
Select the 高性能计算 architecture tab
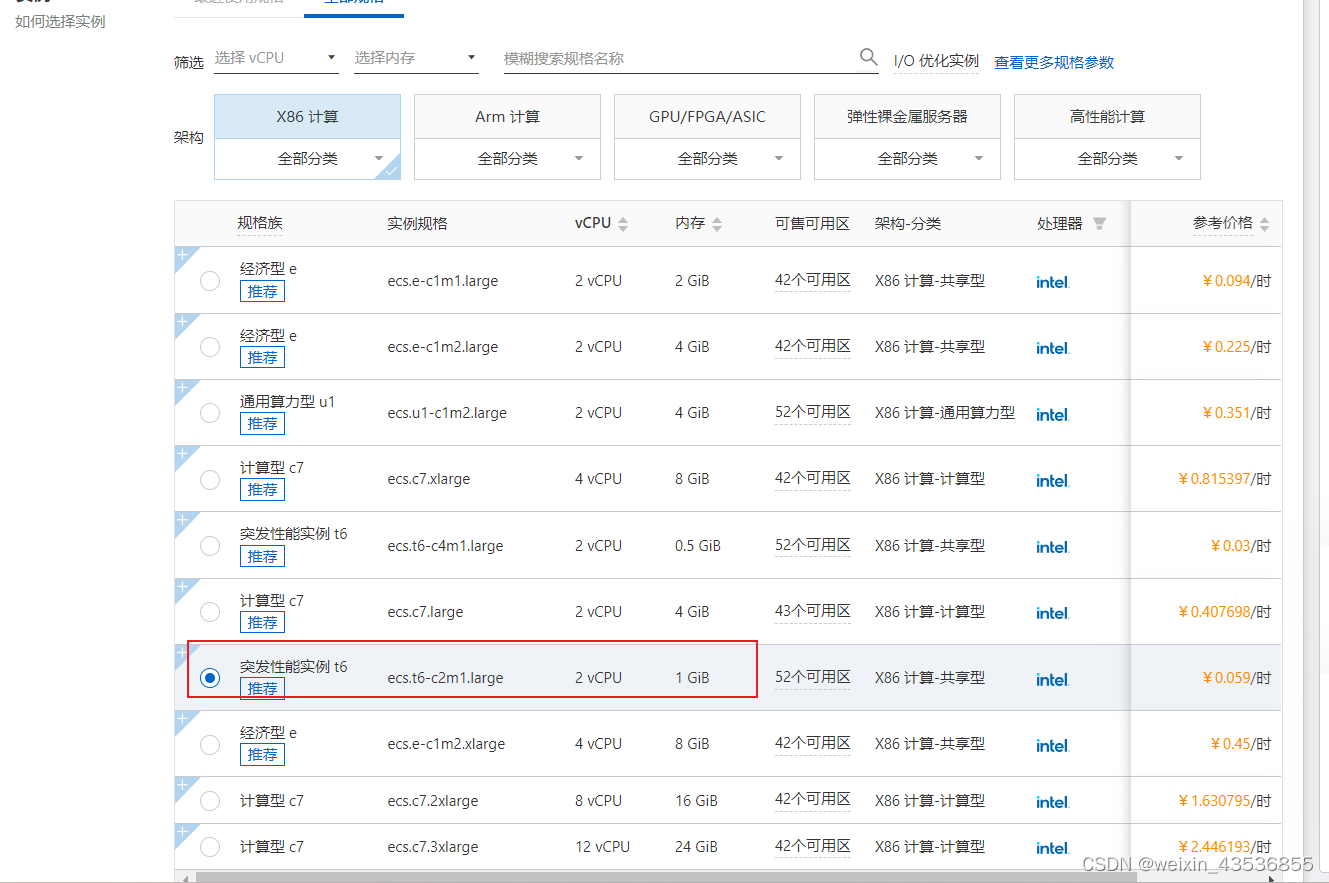[x=1107, y=117]
